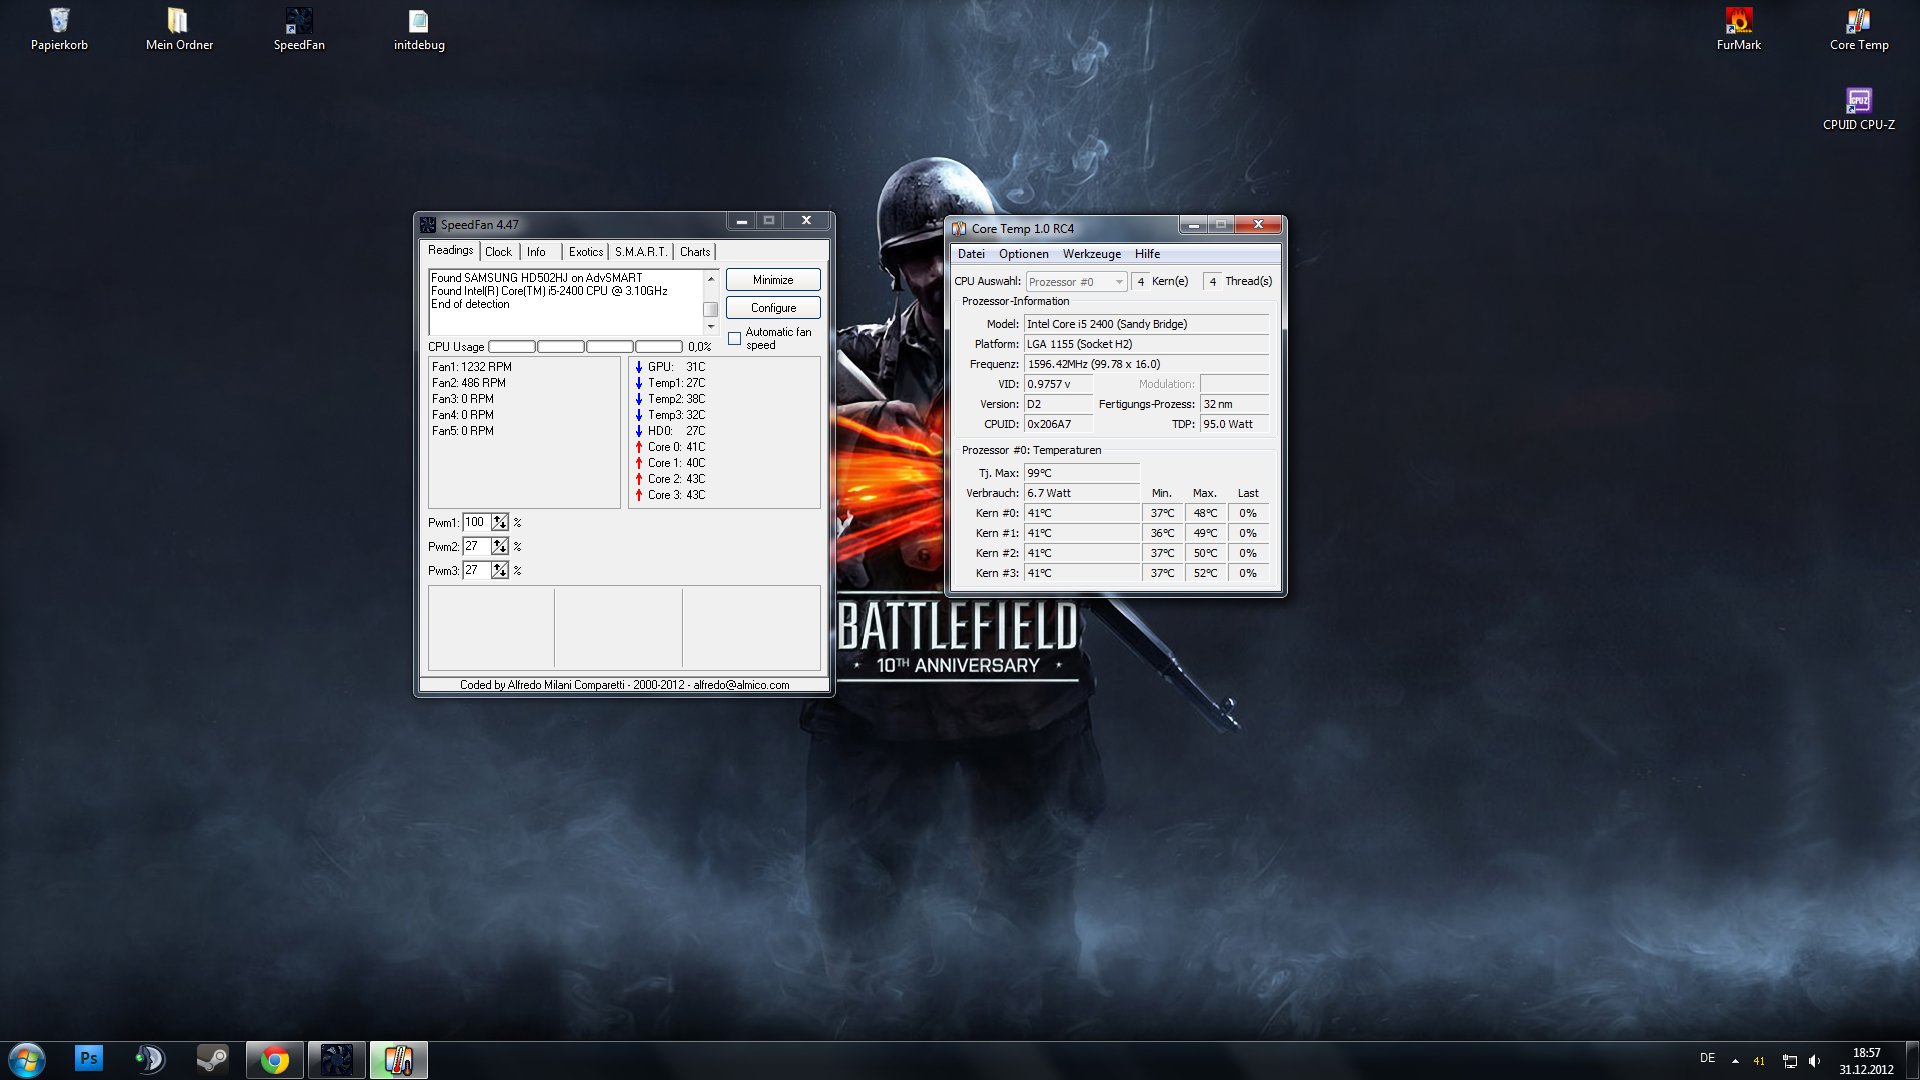This screenshot has width=1920, height=1080.
Task: Click the Pwm2 spinner arrows
Action: pos(500,546)
